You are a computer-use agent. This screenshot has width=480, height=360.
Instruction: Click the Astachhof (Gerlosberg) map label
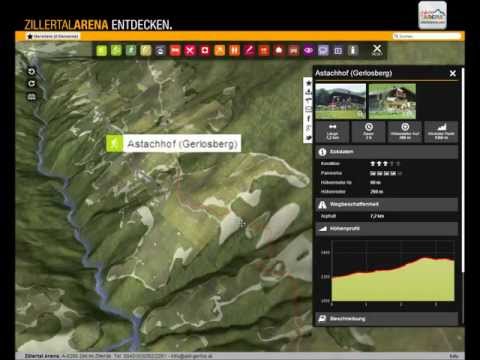click(x=182, y=144)
